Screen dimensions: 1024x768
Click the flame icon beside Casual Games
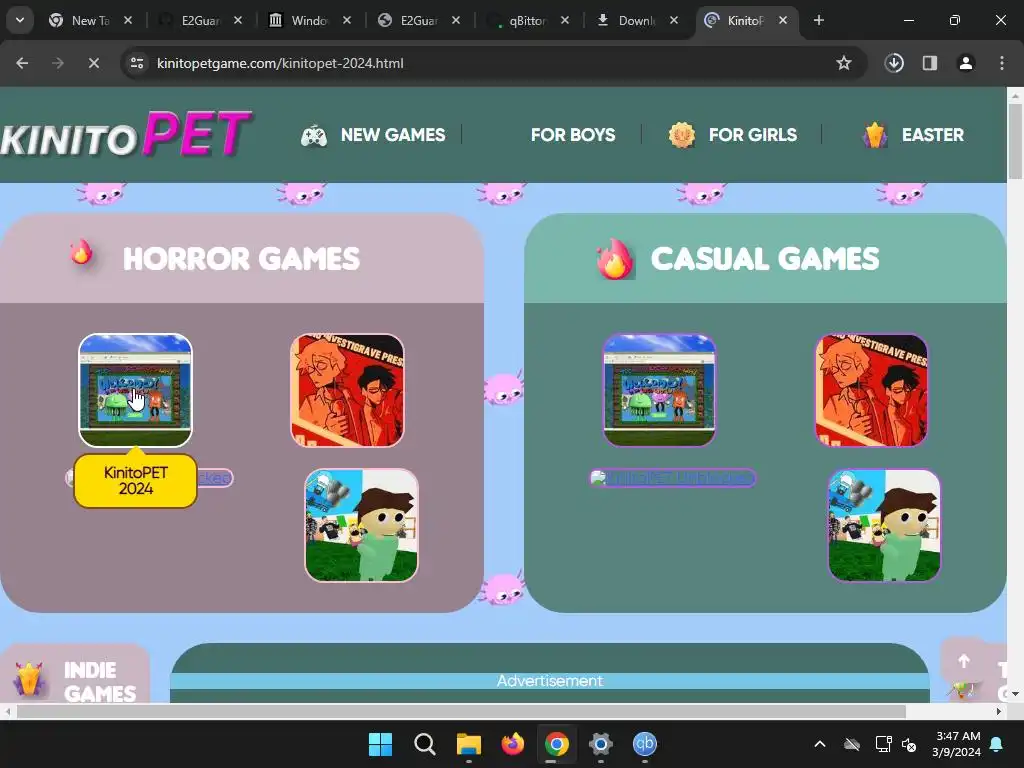click(615, 259)
